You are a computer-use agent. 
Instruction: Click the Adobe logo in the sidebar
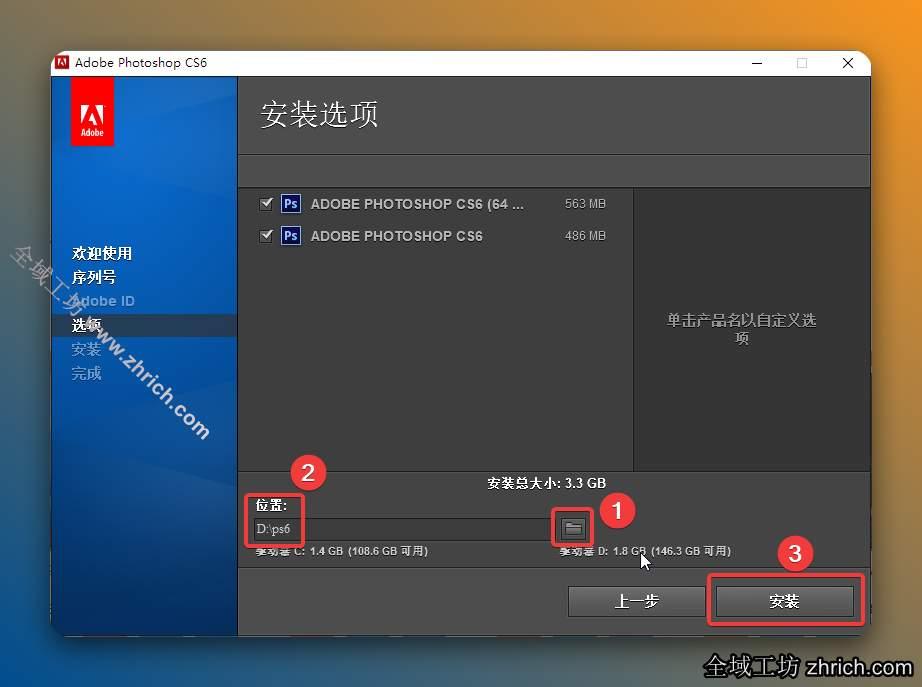[92, 112]
